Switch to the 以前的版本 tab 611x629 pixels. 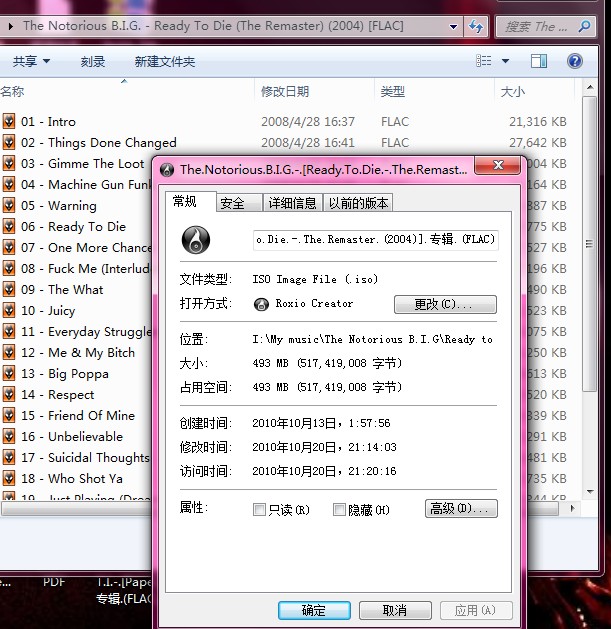pyautogui.click(x=358, y=203)
